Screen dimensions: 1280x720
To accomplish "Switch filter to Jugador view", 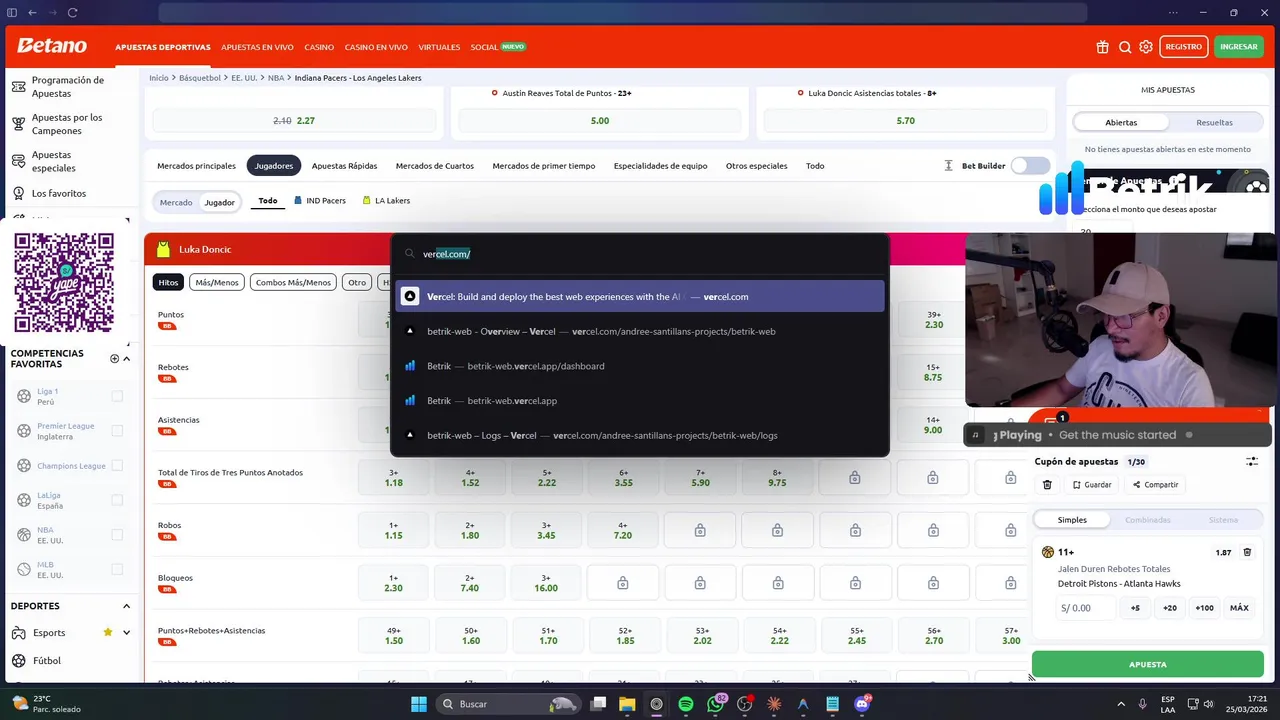I will tap(220, 202).
